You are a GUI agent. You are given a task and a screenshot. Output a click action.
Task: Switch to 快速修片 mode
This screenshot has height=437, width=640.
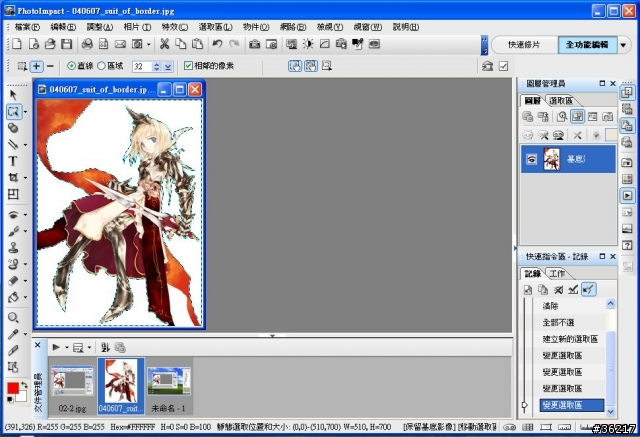point(524,45)
